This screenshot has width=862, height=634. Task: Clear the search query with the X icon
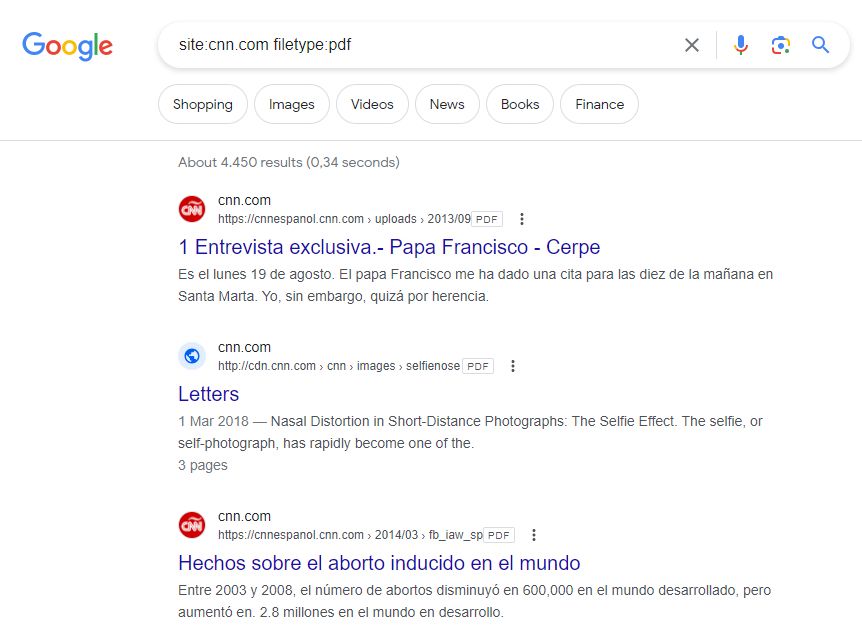click(692, 45)
